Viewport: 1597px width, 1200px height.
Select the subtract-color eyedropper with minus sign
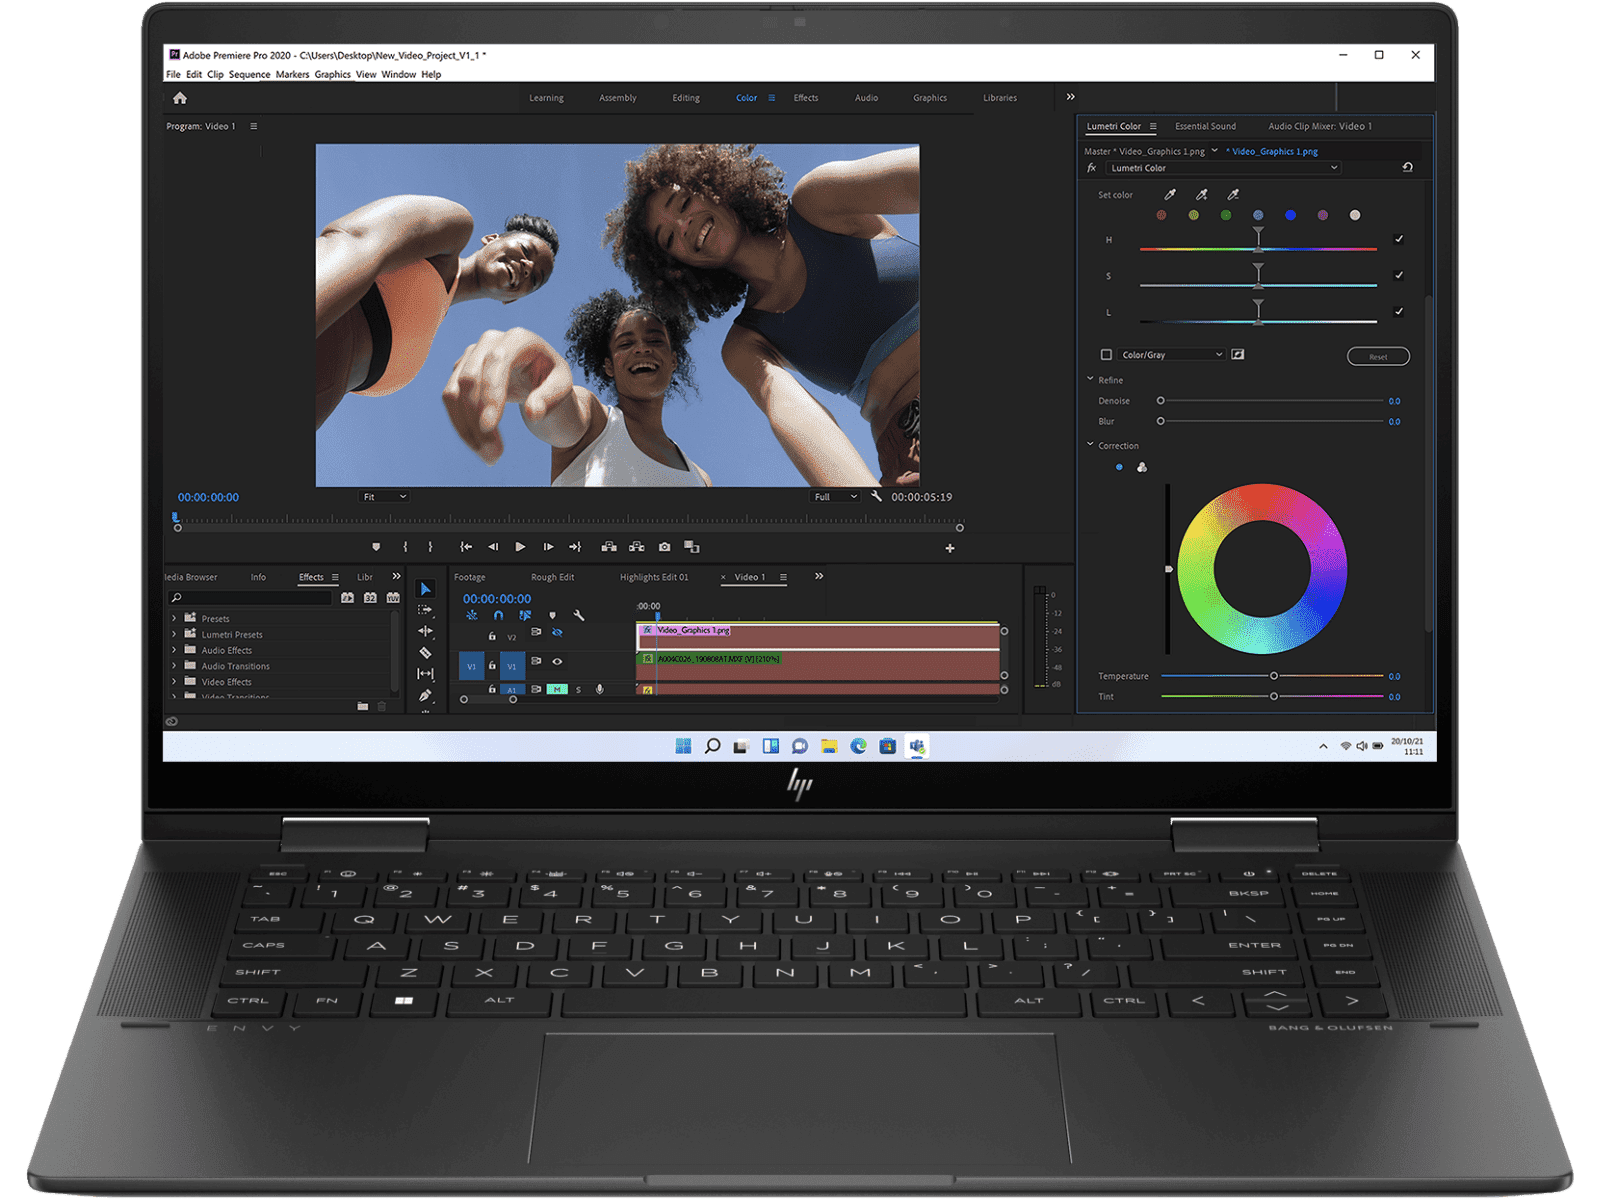(1233, 194)
